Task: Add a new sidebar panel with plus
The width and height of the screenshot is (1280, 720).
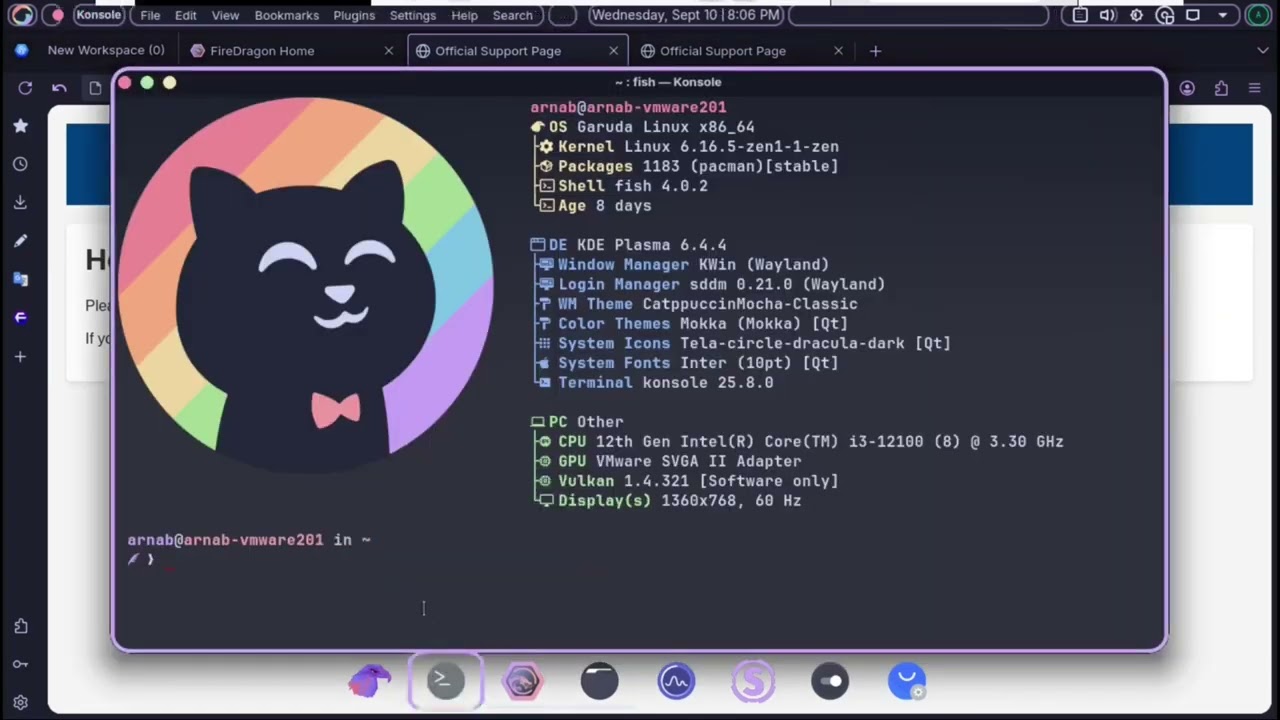Action: pos(20,356)
